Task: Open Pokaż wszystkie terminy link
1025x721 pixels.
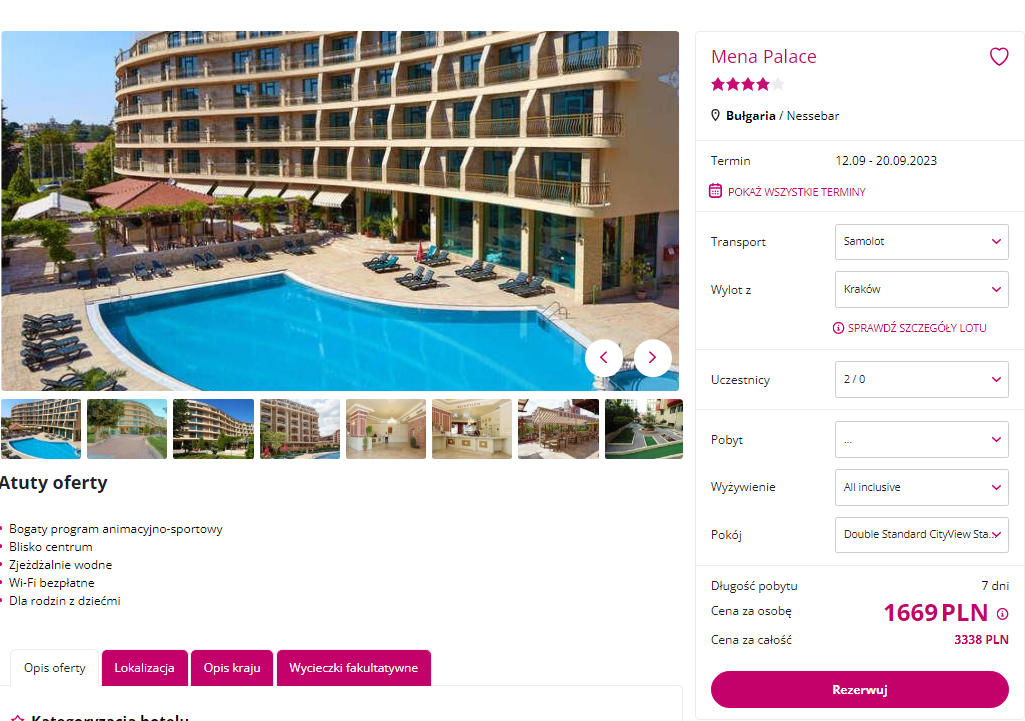Action: coord(796,192)
